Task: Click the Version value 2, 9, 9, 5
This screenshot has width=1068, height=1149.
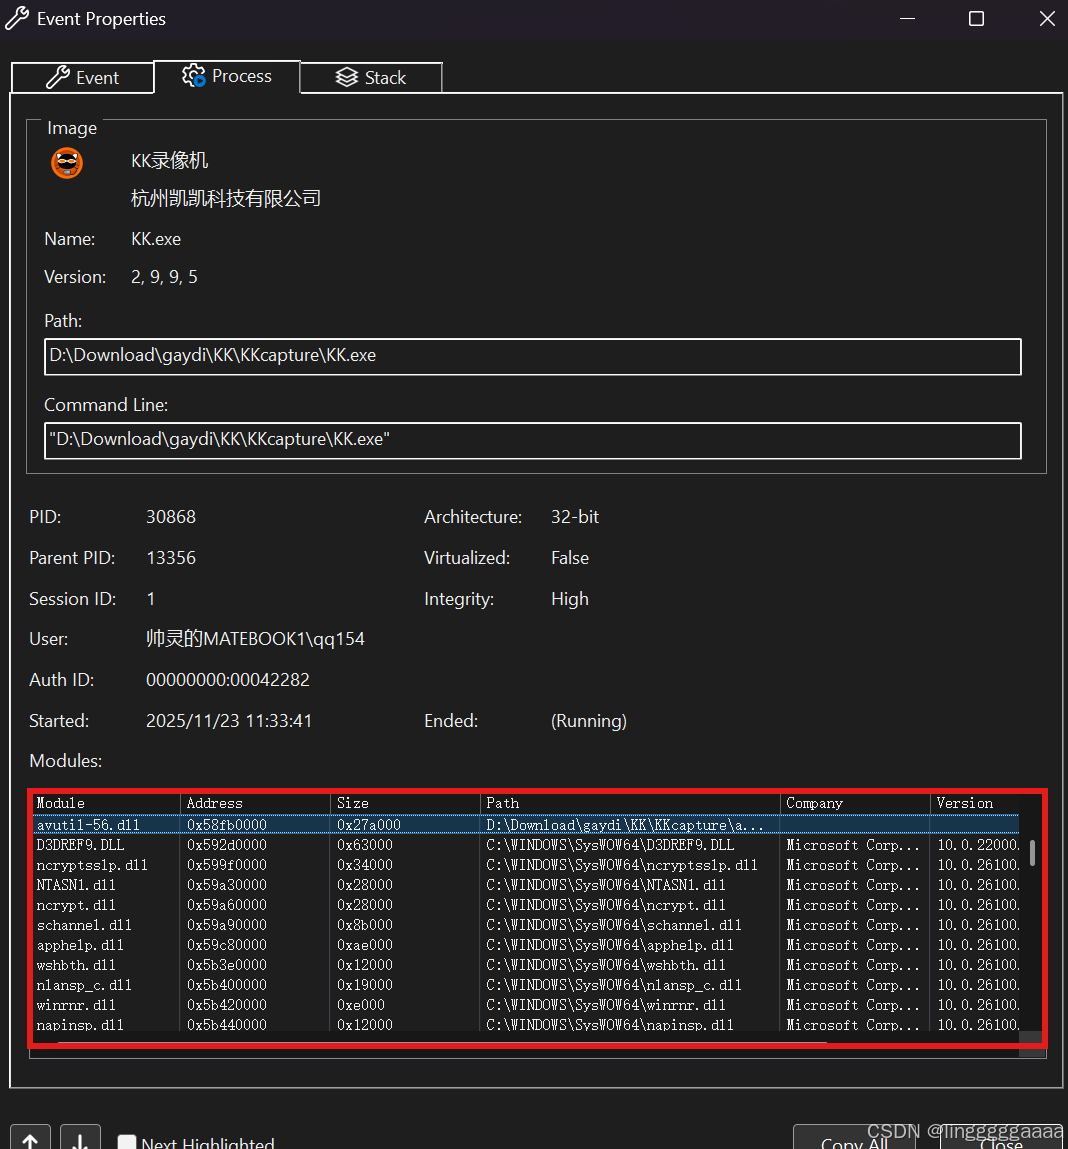Action: (x=164, y=277)
